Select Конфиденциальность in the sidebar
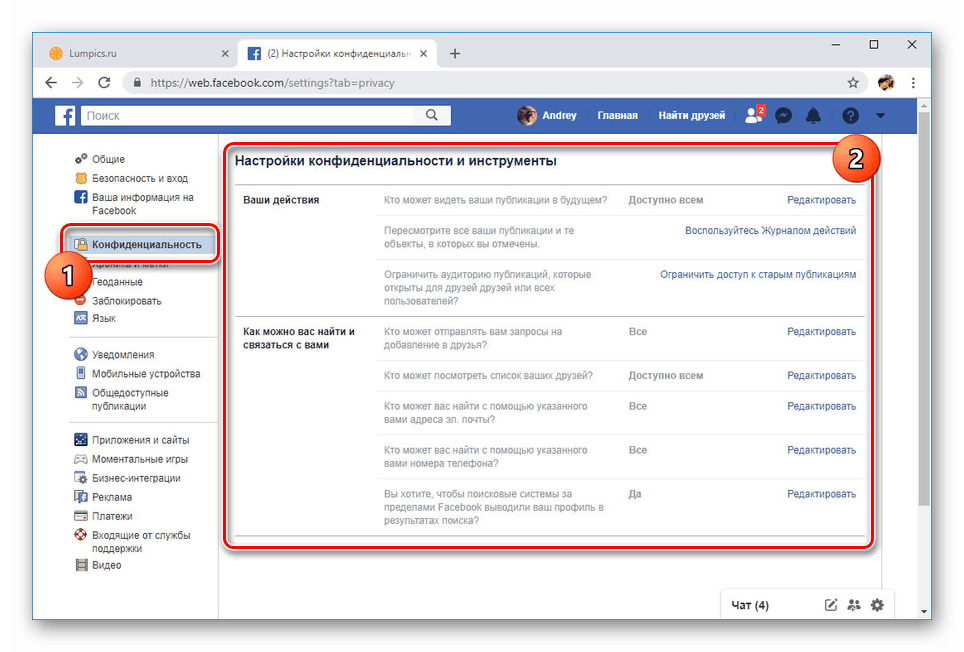This screenshot has height=652, width=964. pos(144,243)
